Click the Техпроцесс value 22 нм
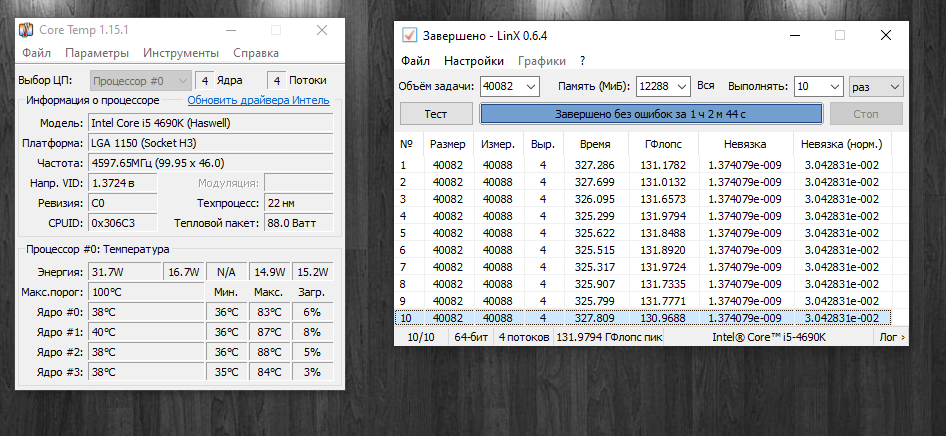 298,203
